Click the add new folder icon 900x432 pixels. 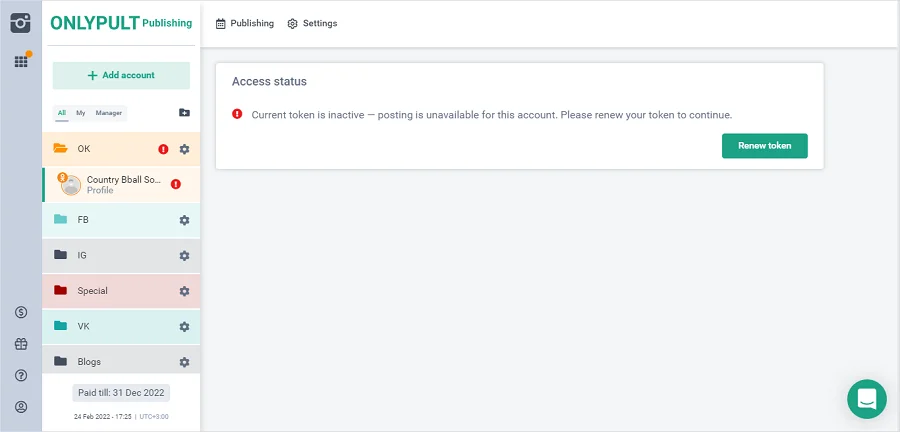tap(184, 113)
